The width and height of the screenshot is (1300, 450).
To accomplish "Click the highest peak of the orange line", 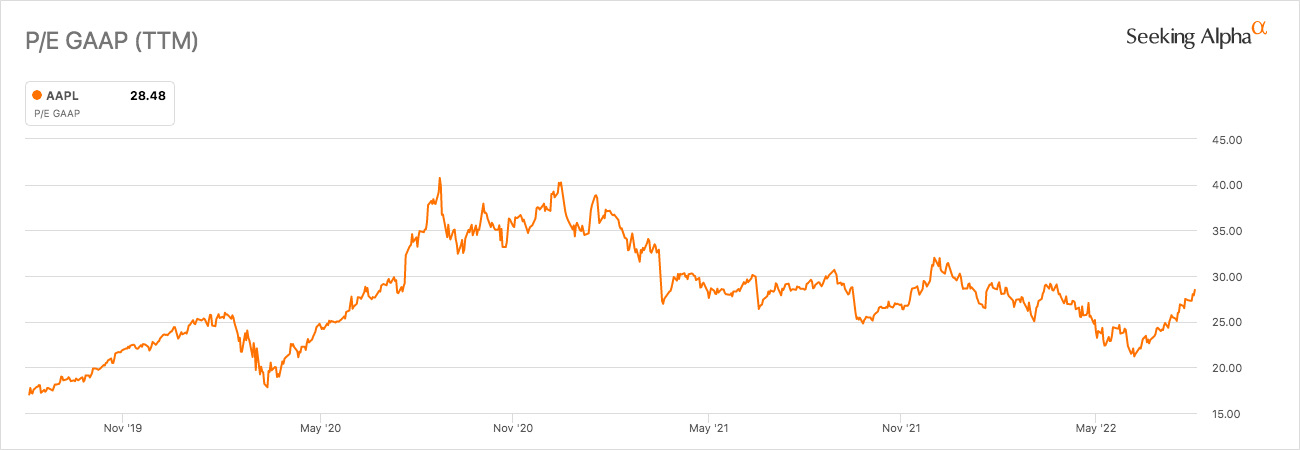I will [x=440, y=179].
